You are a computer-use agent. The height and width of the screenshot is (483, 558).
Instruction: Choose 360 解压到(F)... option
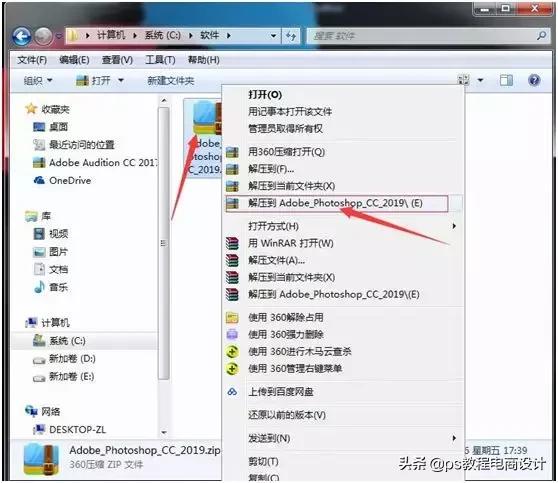pos(271,169)
